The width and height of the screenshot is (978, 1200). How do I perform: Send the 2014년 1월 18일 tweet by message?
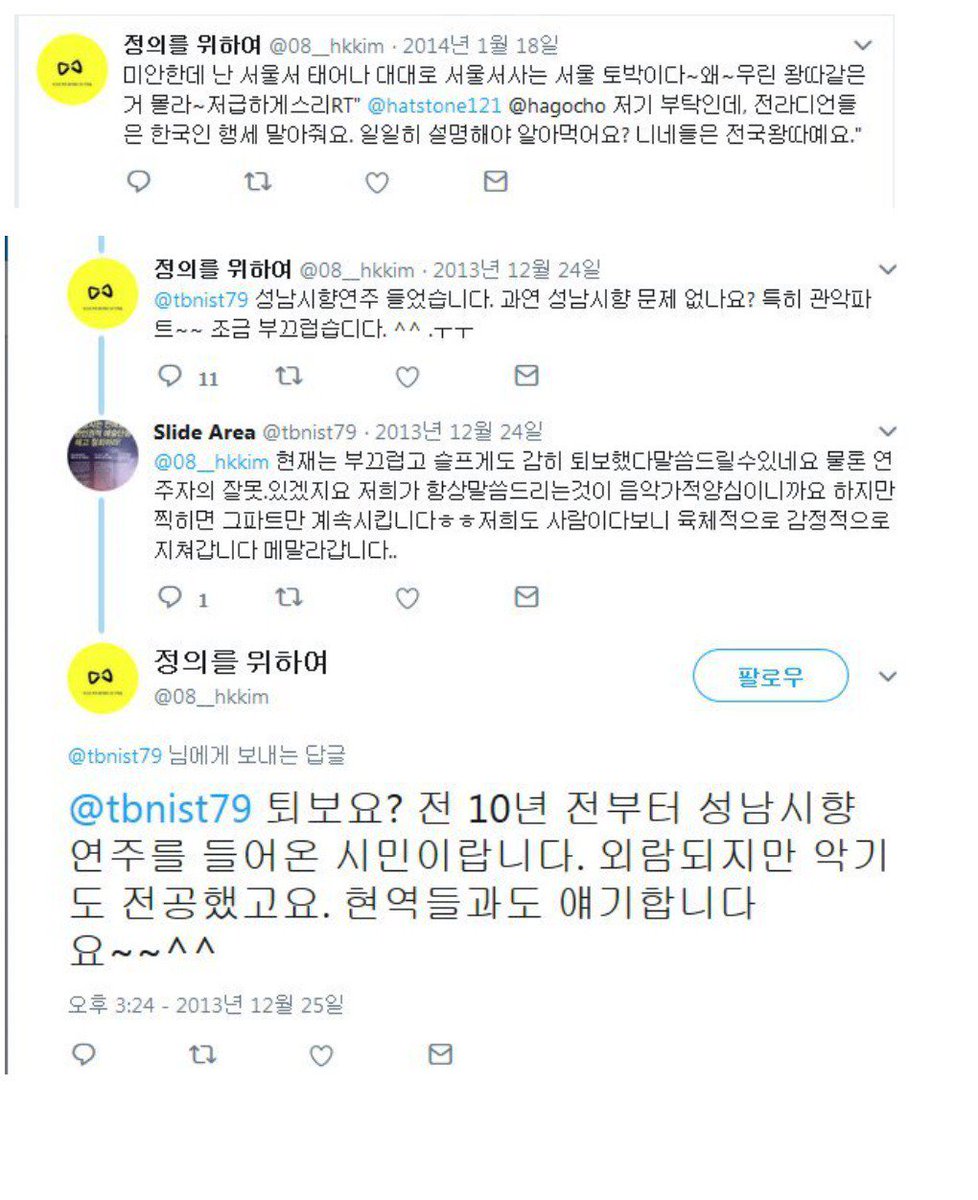click(495, 182)
